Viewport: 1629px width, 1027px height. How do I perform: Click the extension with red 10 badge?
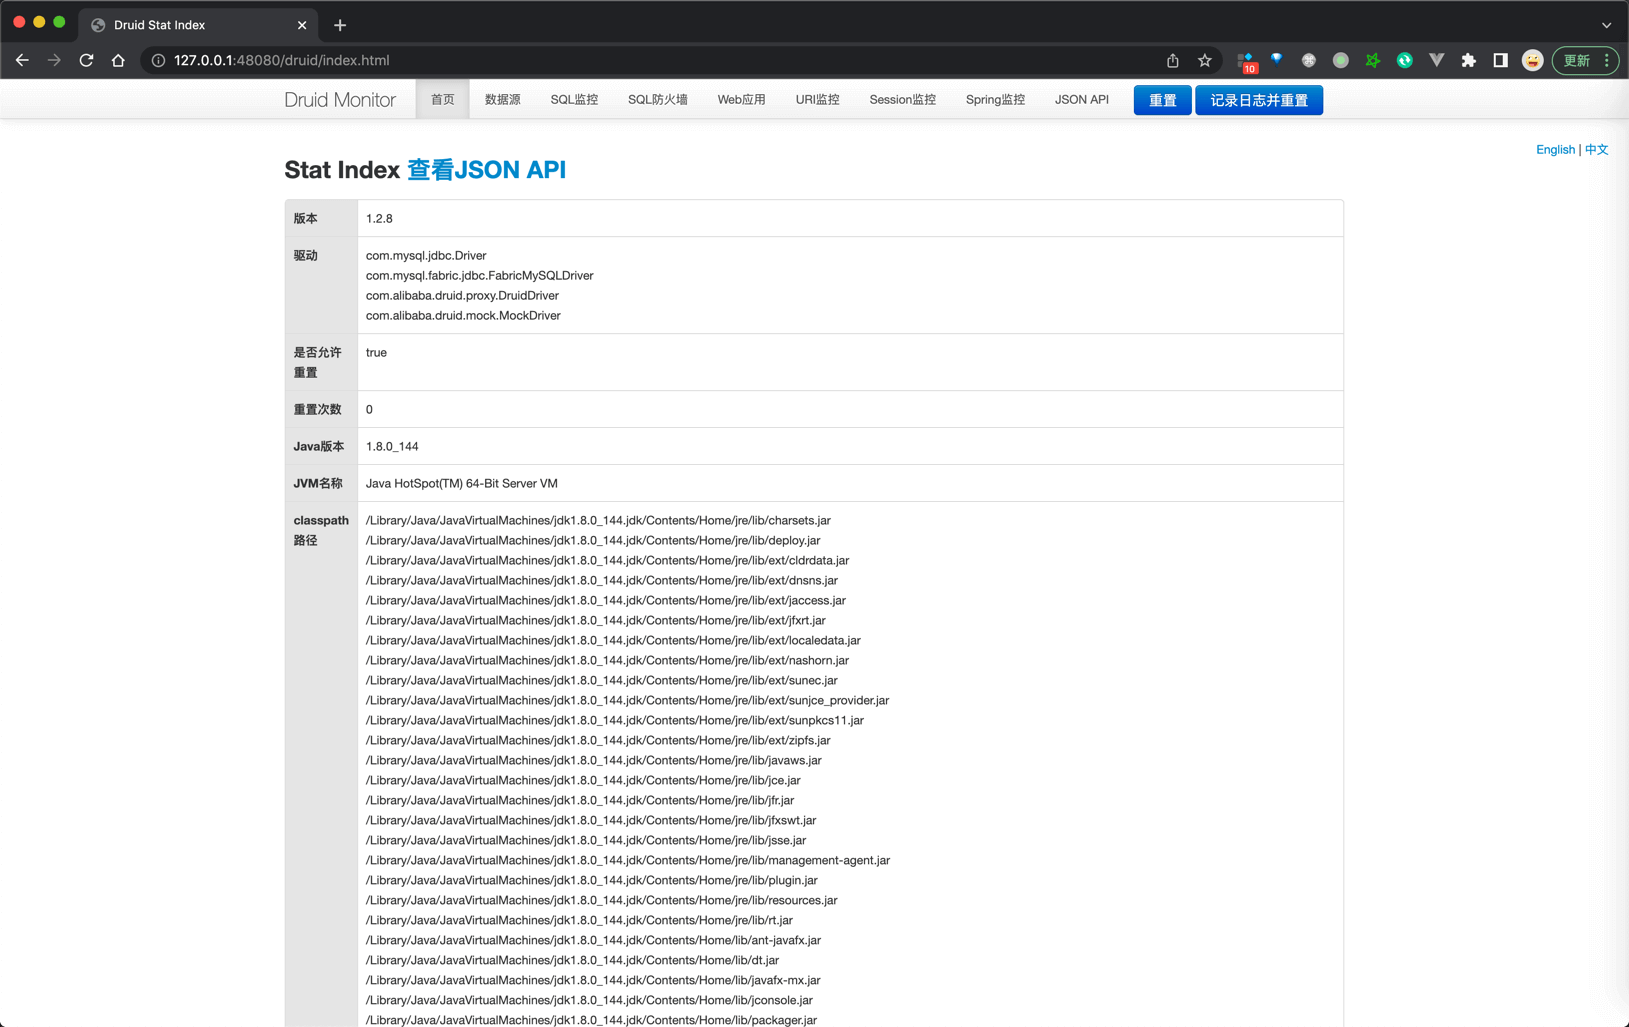click(1245, 61)
